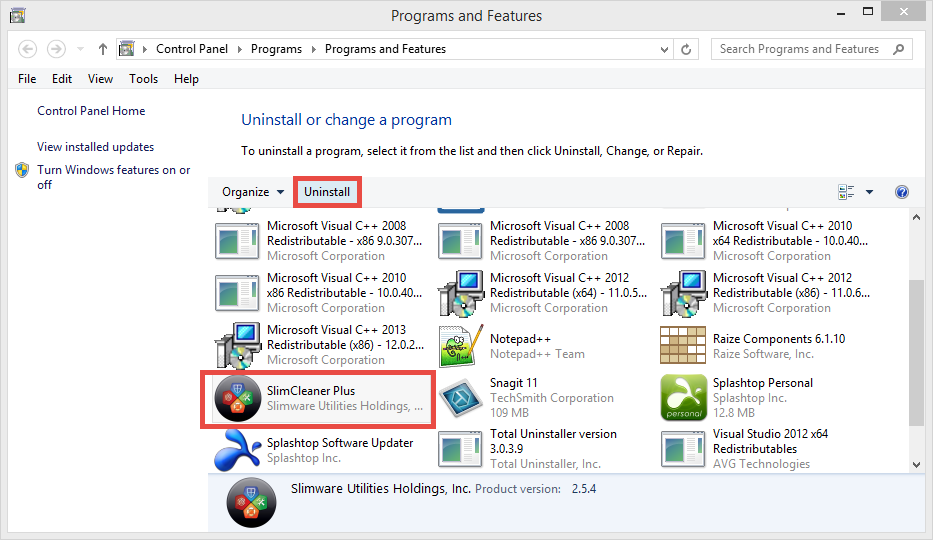This screenshot has width=933, height=540.
Task: Select Visual C++ 2010 x86 Redistributable icon
Action: [237, 293]
